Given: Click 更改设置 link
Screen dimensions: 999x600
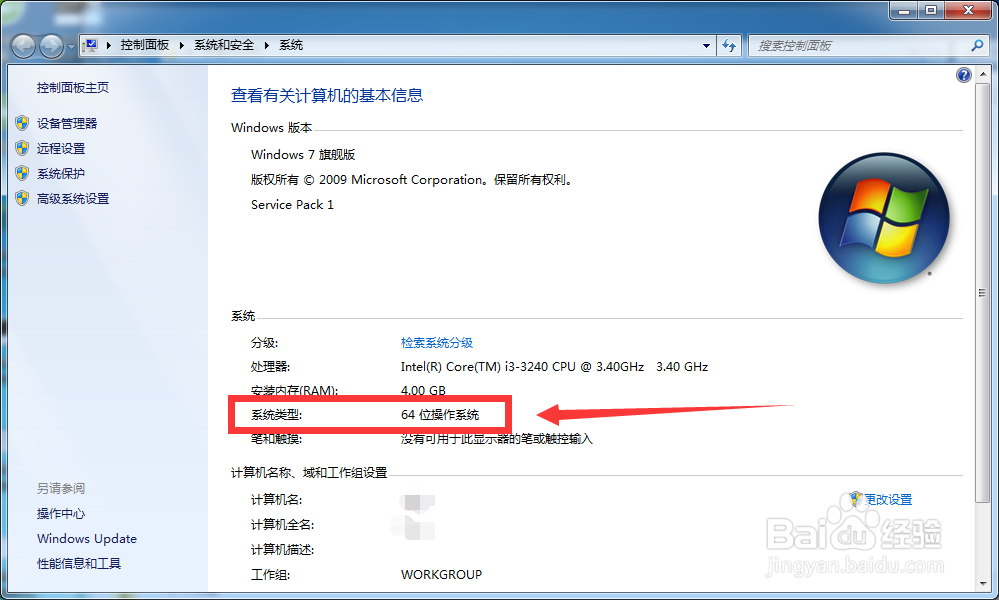Looking at the screenshot, I should click(888, 499).
